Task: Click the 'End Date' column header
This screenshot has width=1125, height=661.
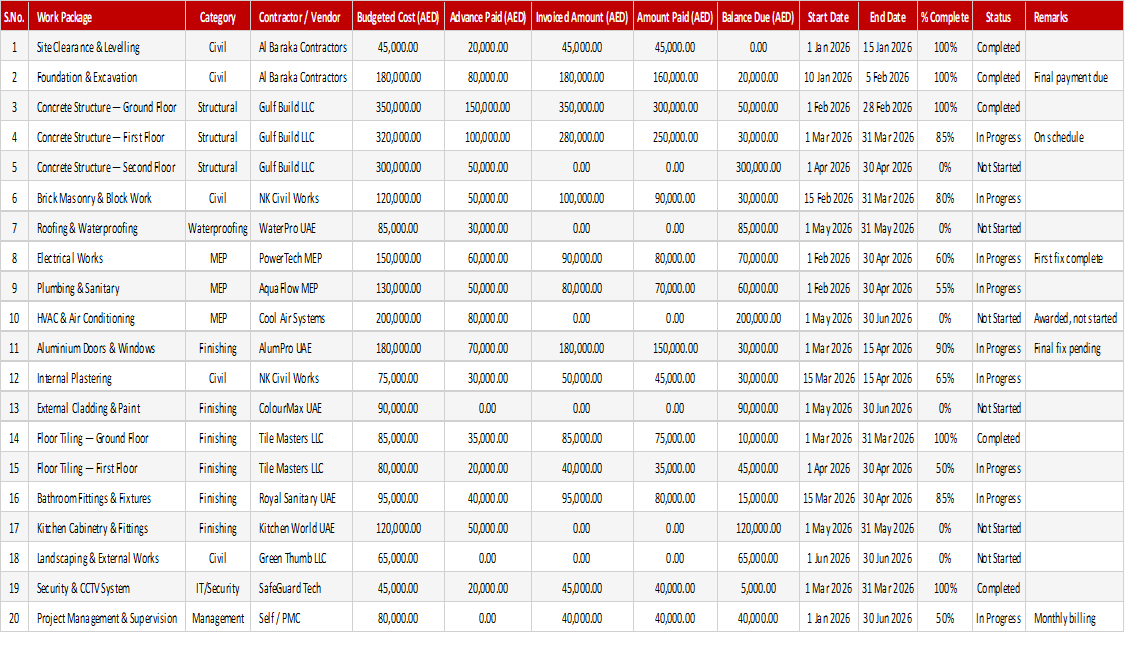Action: (888, 17)
